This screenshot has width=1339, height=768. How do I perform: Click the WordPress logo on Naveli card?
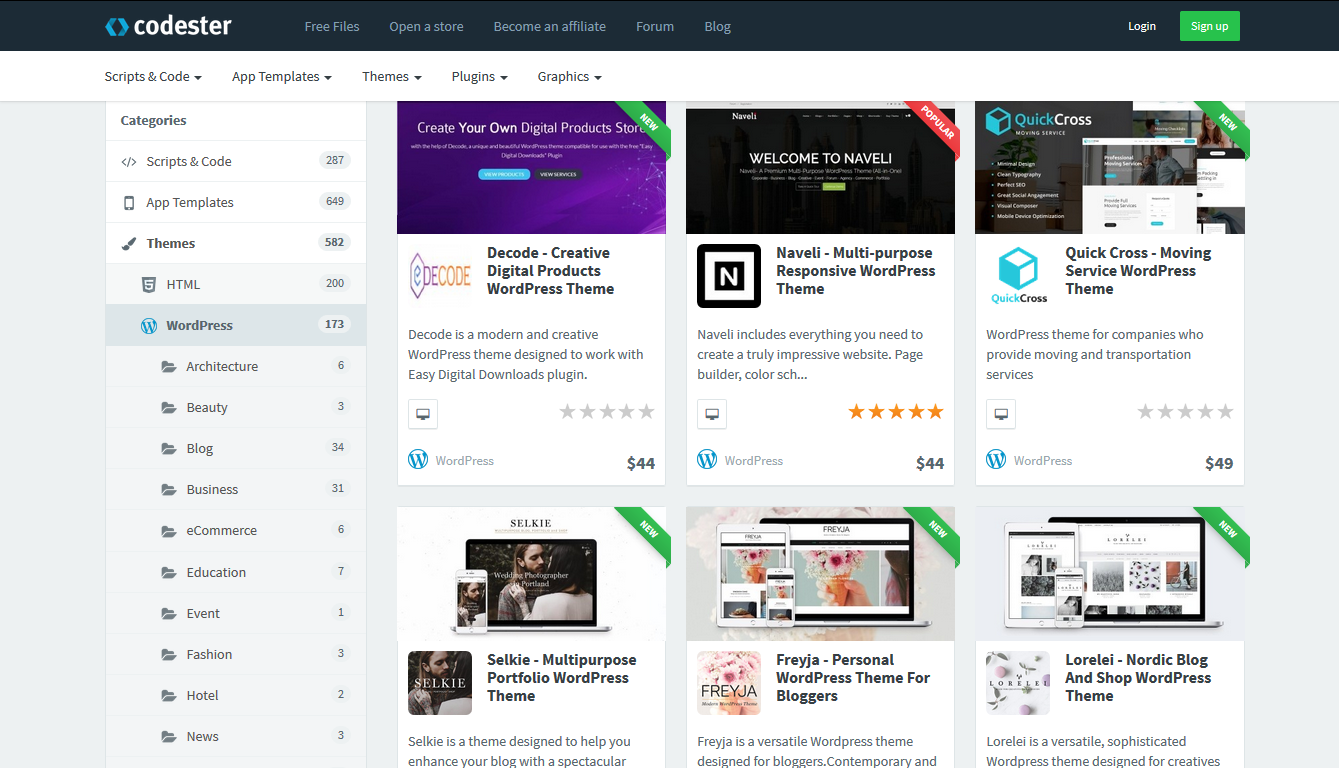click(x=707, y=459)
